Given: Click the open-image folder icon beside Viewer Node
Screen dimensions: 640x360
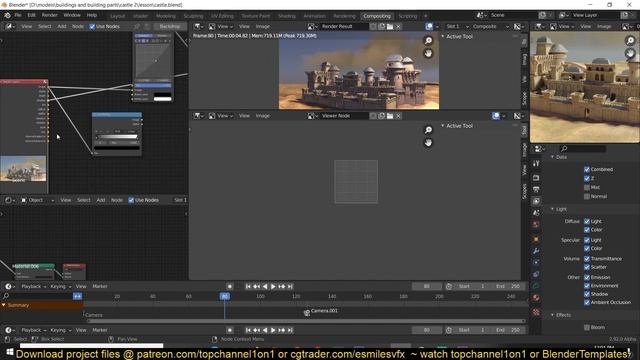Looking at the screenshot, I should pyautogui.click(x=390, y=116).
